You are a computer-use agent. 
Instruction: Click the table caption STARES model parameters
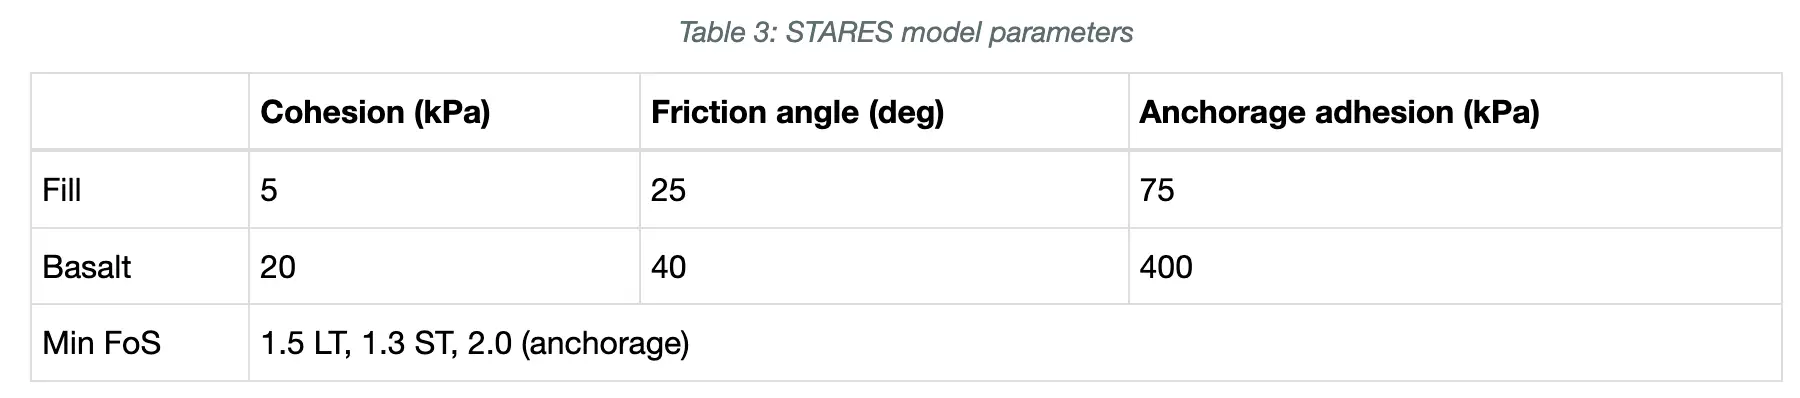point(905,33)
